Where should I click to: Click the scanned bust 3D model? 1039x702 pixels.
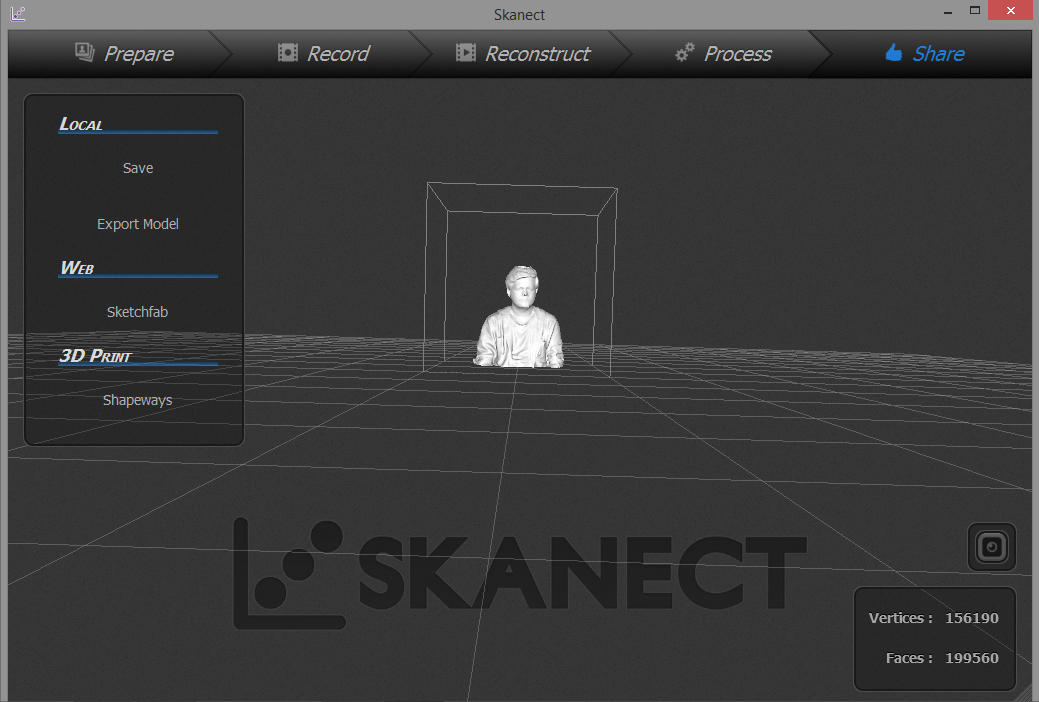519,317
